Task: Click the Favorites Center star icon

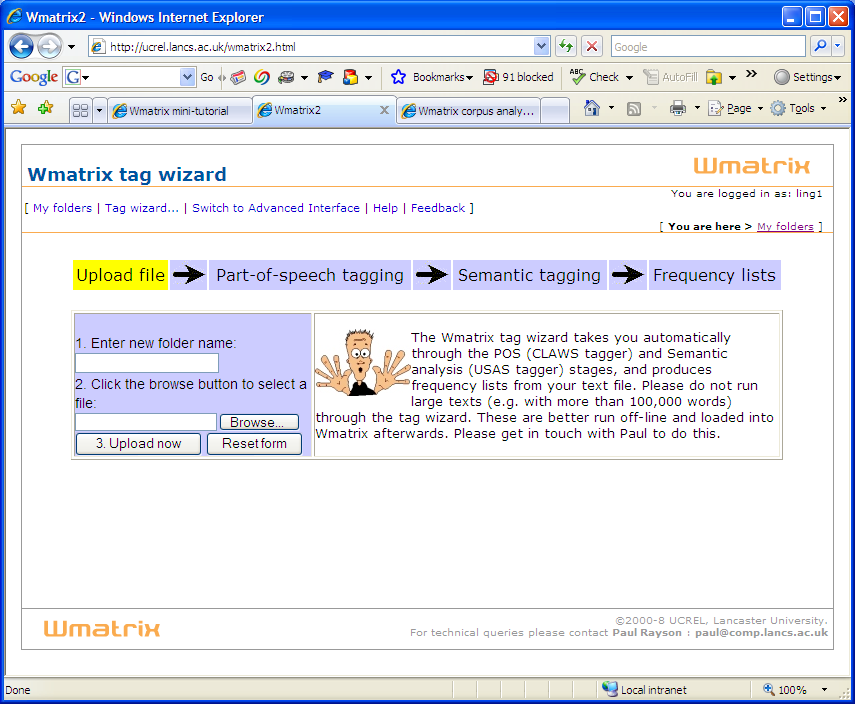Action: click(18, 108)
